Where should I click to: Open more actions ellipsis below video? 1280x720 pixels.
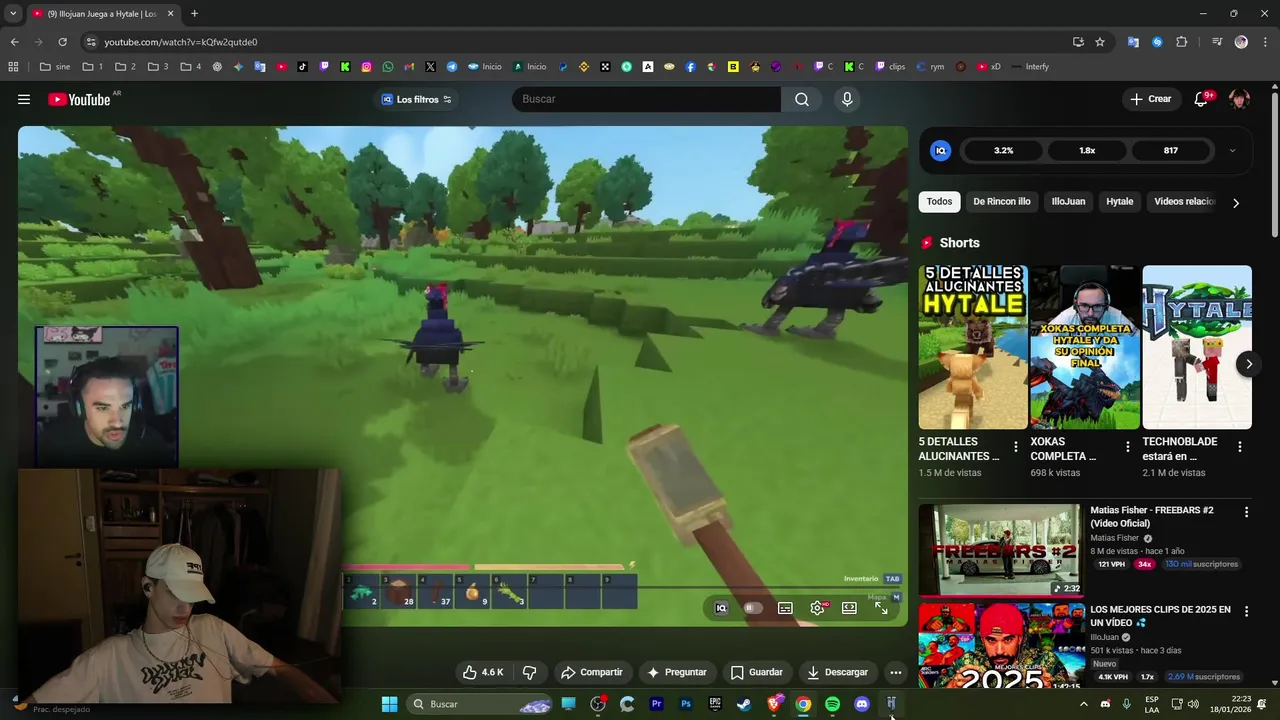(896, 672)
